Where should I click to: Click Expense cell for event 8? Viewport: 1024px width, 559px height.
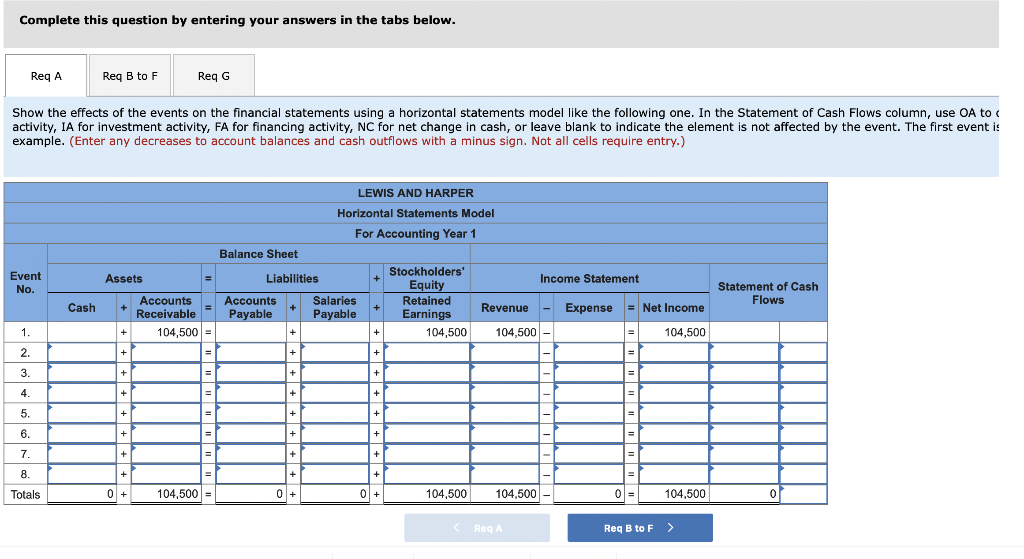point(589,474)
